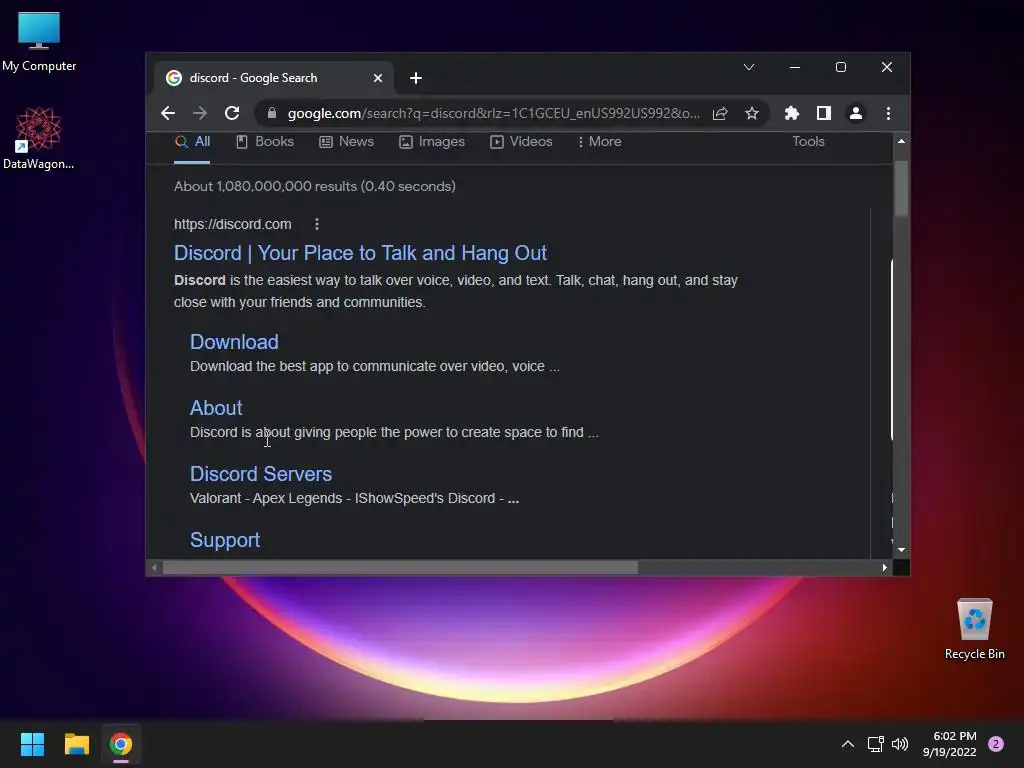Open the Extensions puzzle icon
This screenshot has height=768, width=1024.
tap(792, 114)
